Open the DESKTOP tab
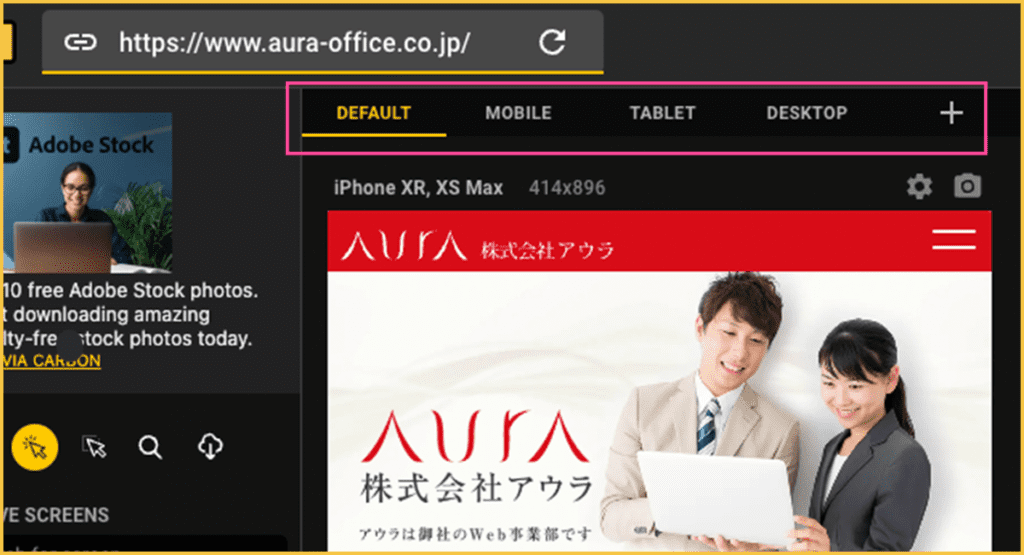The width and height of the screenshot is (1024, 555). [807, 113]
